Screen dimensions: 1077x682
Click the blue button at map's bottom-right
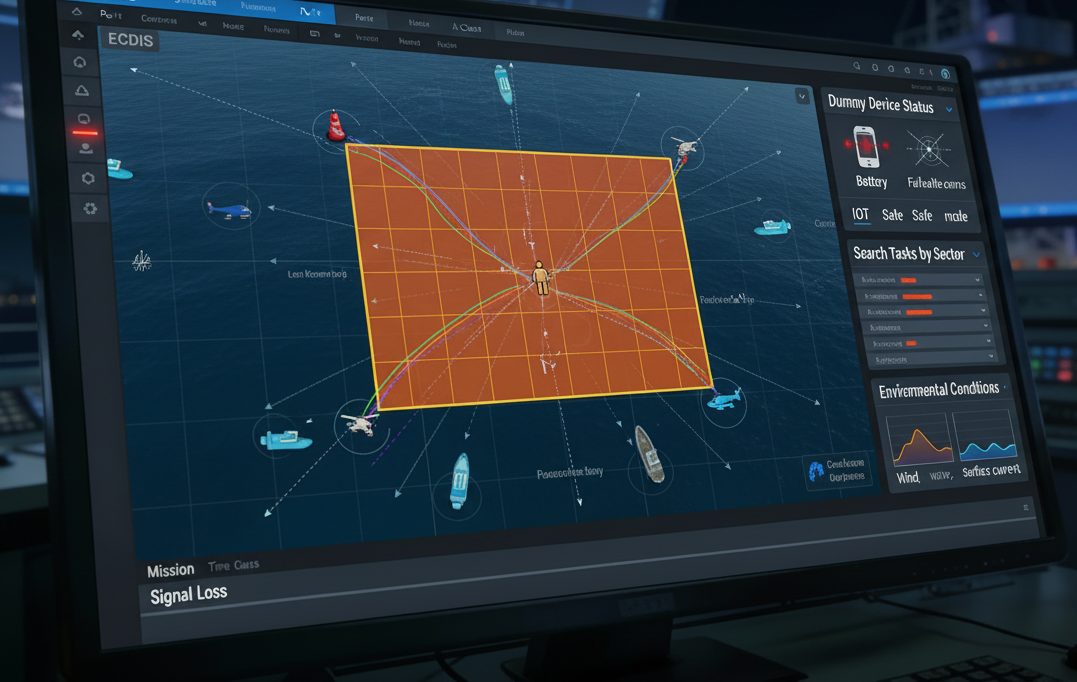coord(837,470)
